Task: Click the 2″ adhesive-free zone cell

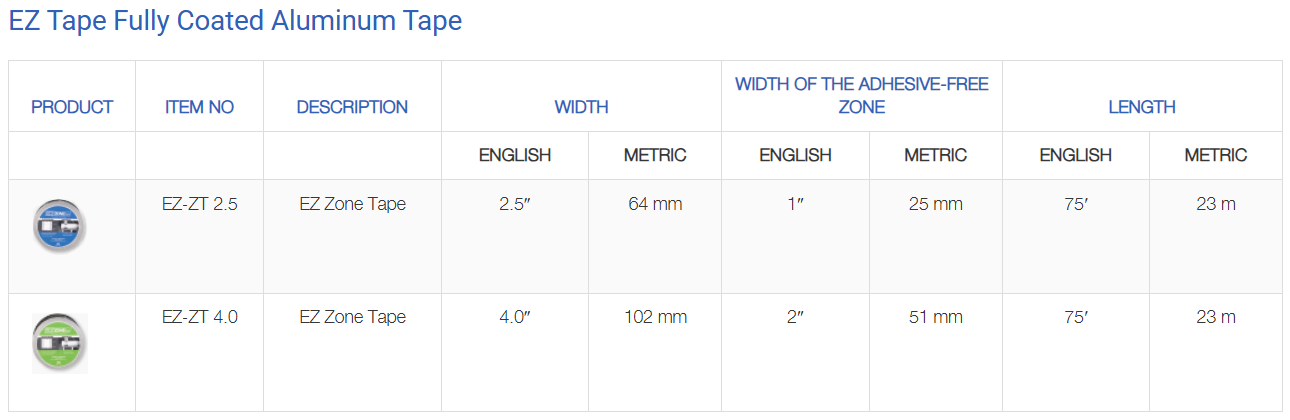Action: [x=796, y=317]
